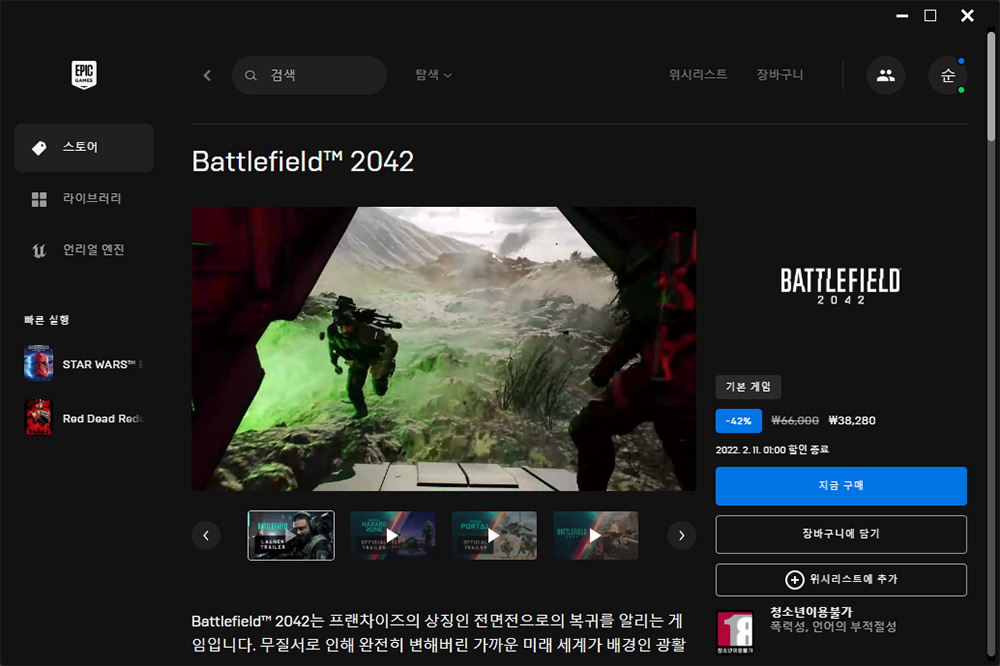Click the Unreal Engine logo icon
This screenshot has height=666, width=1000.
[40, 250]
